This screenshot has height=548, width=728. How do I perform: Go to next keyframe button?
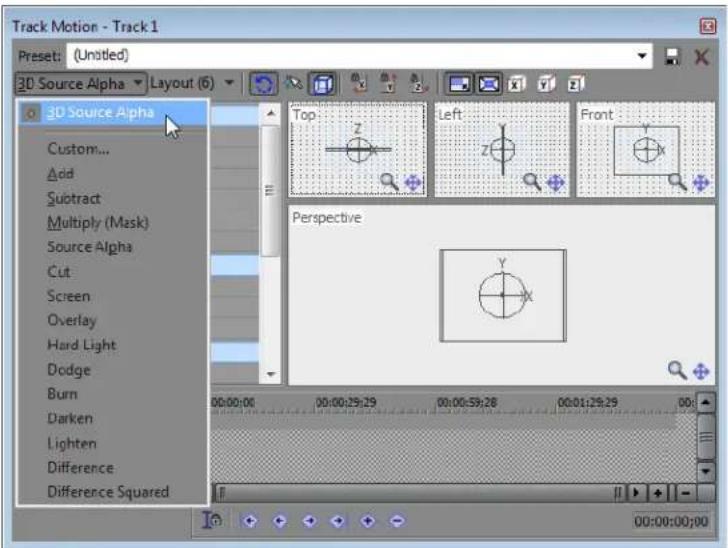309,521
